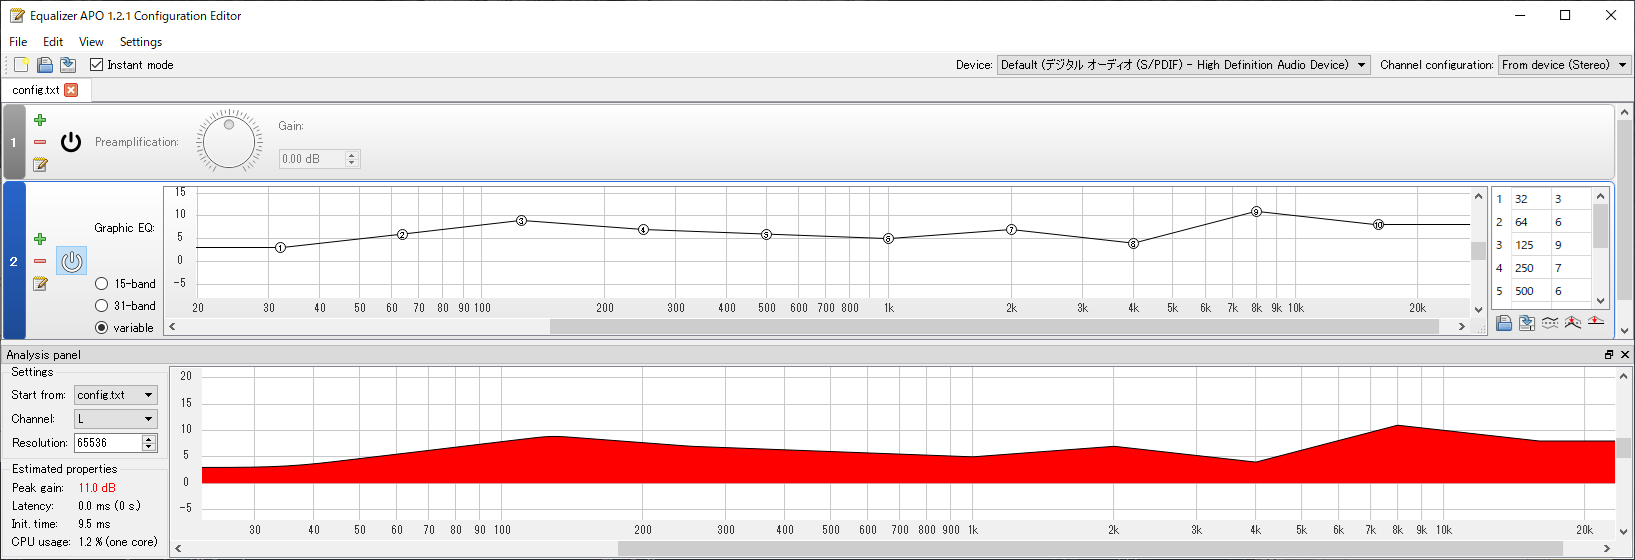Close the config.txt tab with red X
The image size is (1635, 560).
point(71,90)
